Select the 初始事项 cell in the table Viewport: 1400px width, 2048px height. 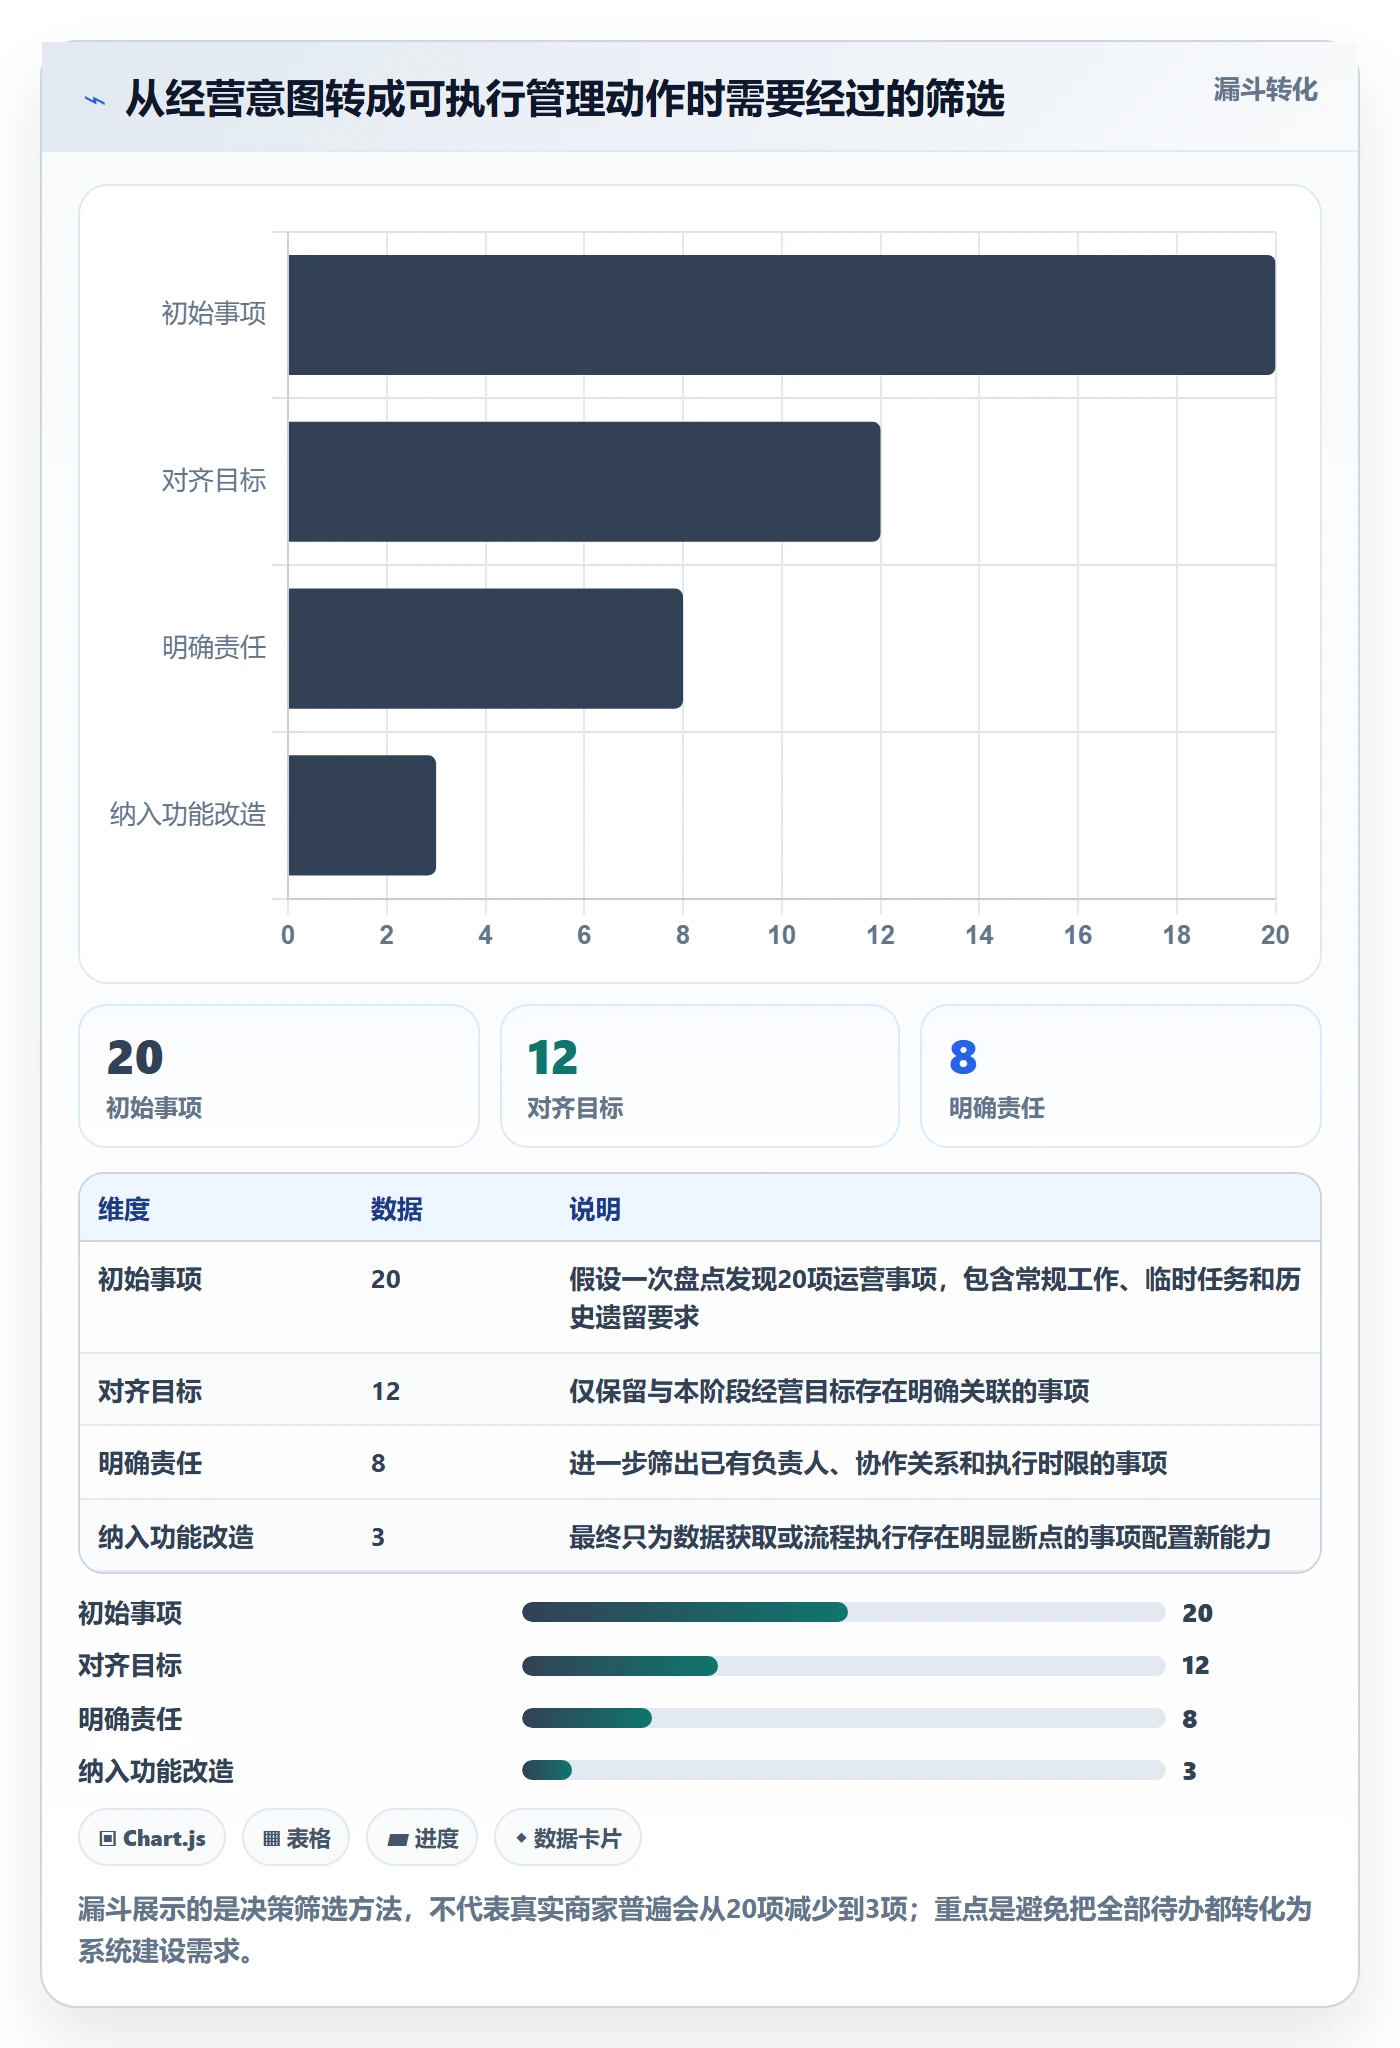tap(150, 1279)
